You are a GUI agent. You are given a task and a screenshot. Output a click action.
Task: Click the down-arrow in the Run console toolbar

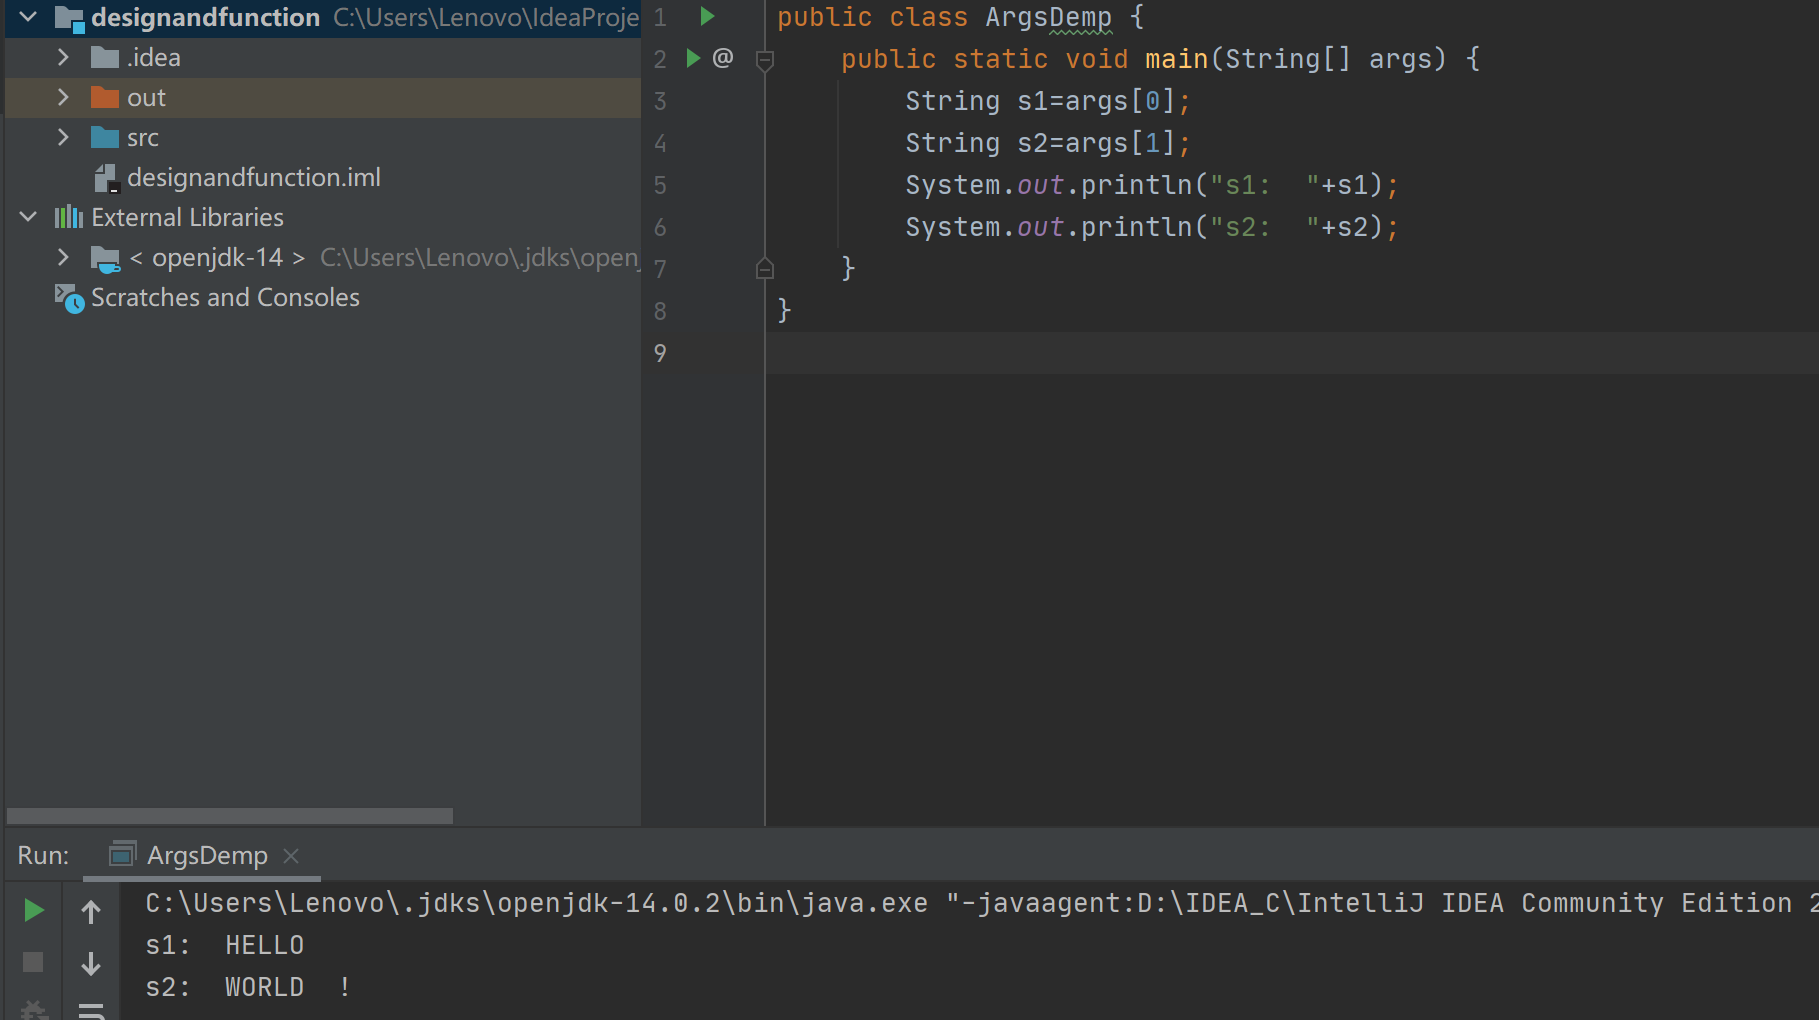click(x=91, y=964)
